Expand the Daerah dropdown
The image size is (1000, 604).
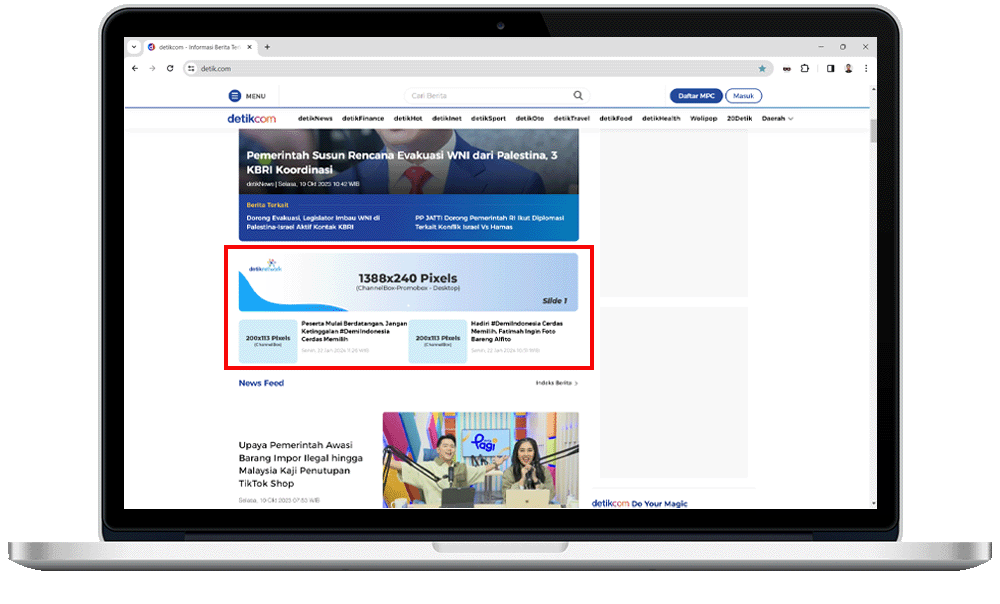[x=778, y=118]
